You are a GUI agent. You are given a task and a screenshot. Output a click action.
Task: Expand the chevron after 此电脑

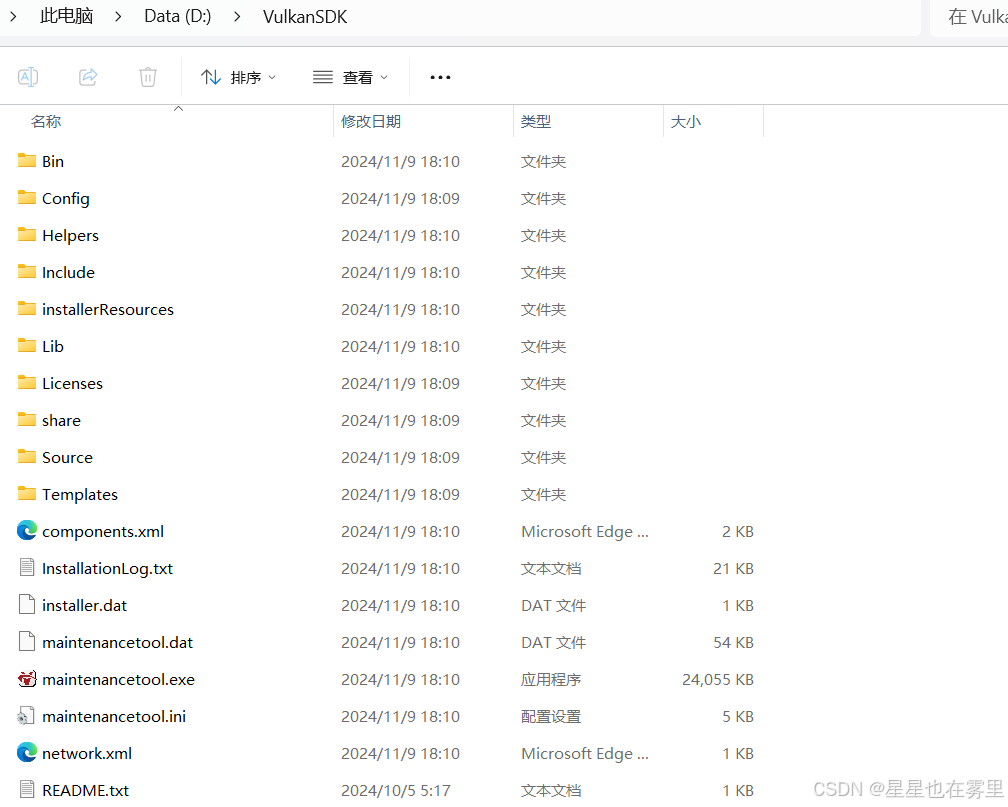[x=118, y=17]
